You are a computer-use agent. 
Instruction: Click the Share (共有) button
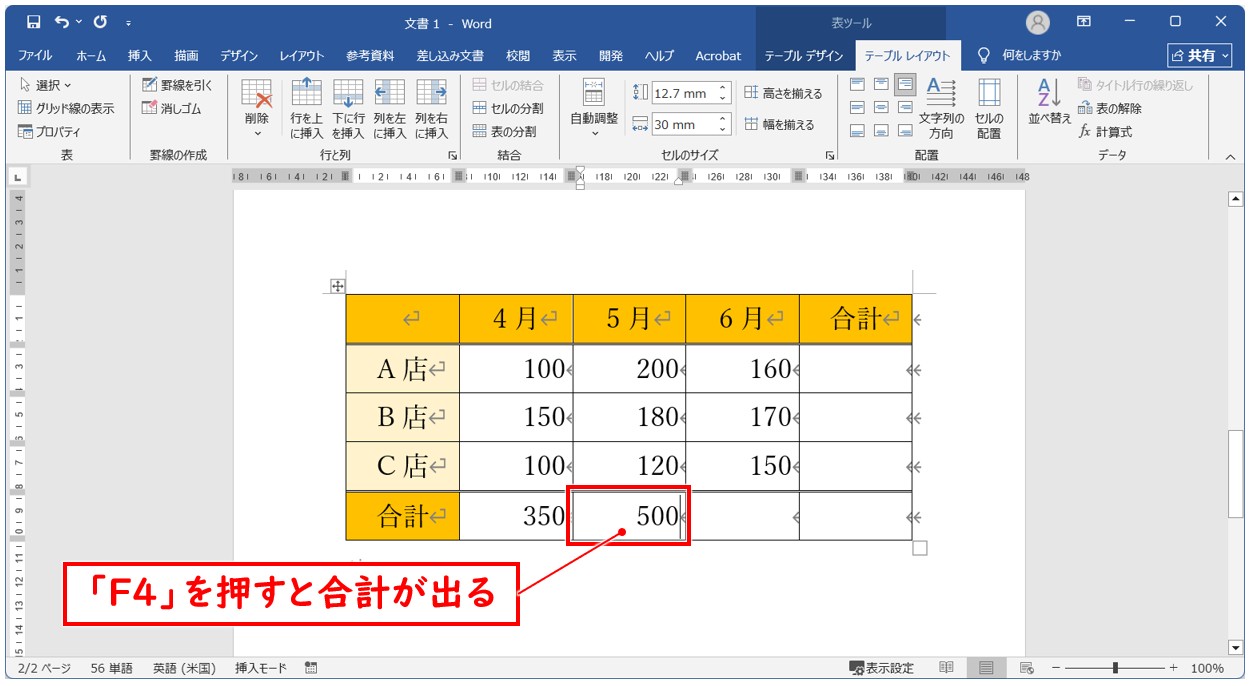click(x=1199, y=56)
